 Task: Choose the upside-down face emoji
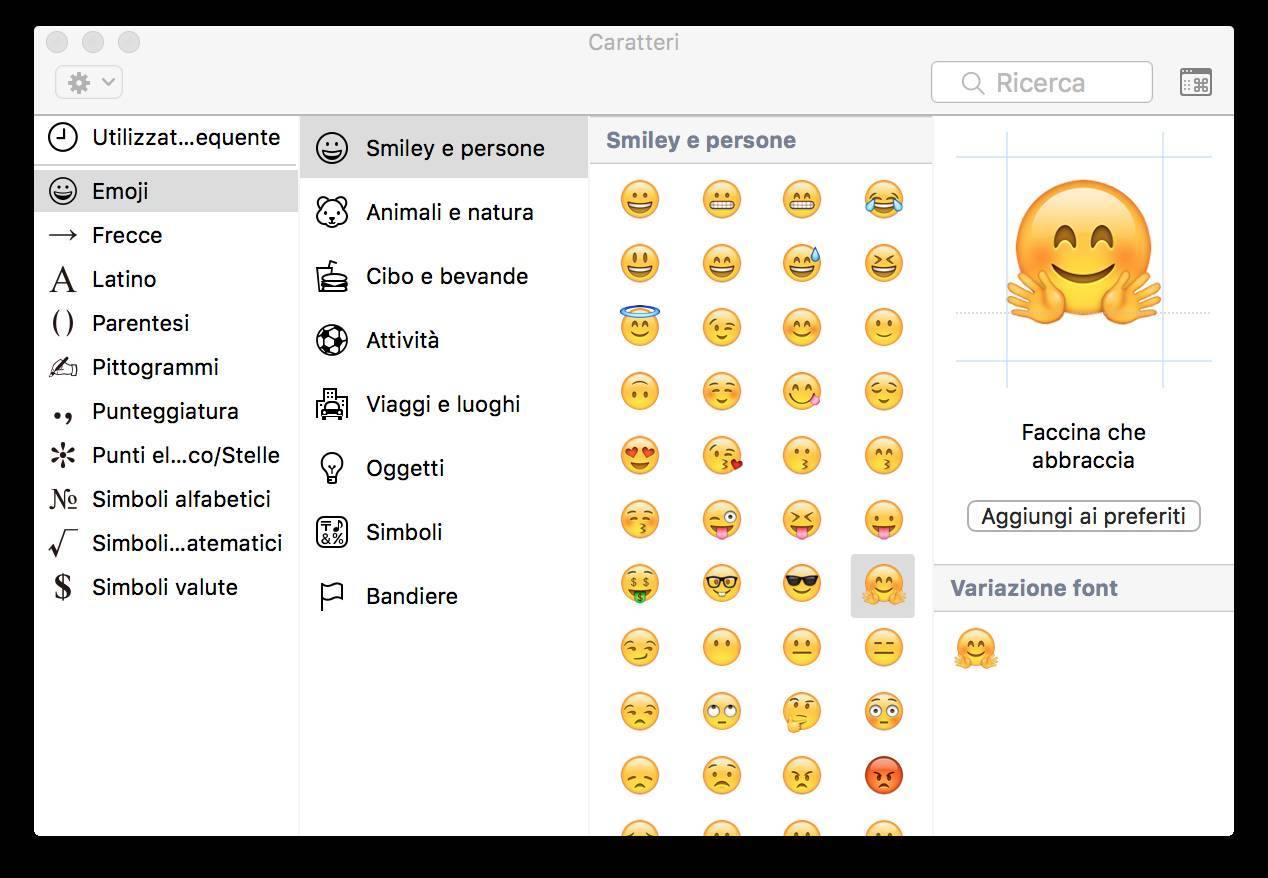point(640,391)
